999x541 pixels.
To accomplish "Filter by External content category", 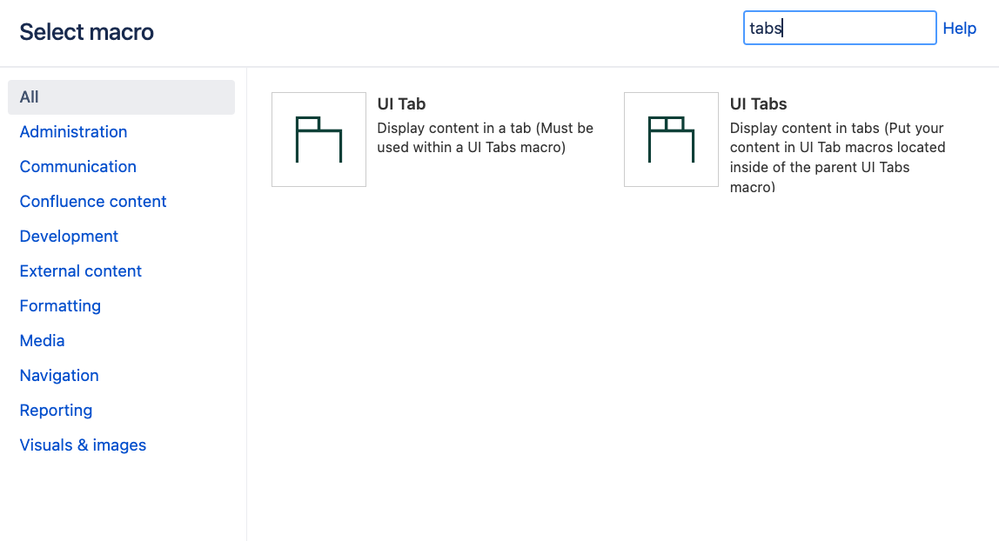I will (80, 271).
